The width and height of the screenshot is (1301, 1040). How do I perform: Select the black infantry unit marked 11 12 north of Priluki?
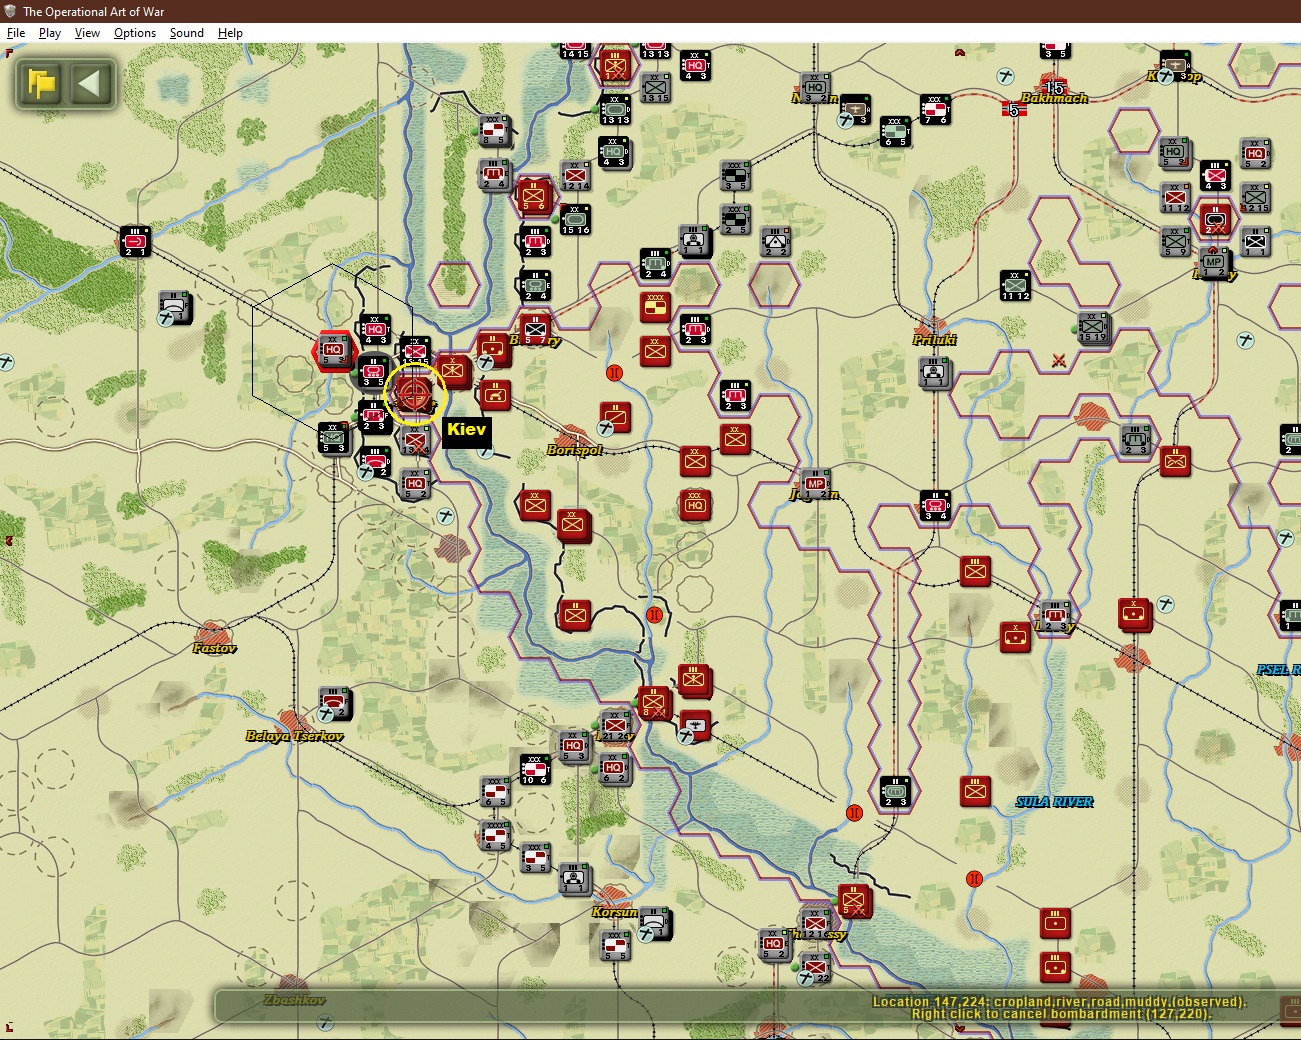pyautogui.click(x=1015, y=285)
